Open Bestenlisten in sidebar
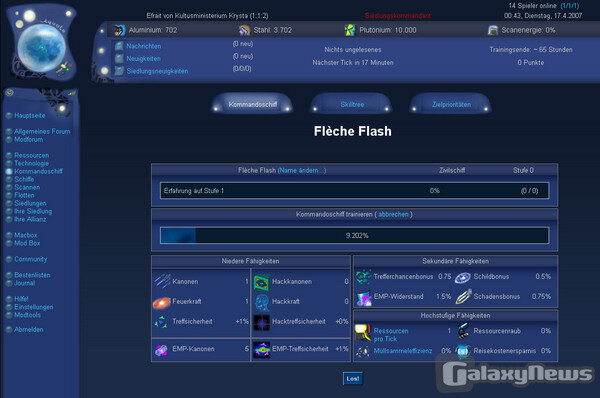600x398 pixels. pyautogui.click(x=32, y=275)
